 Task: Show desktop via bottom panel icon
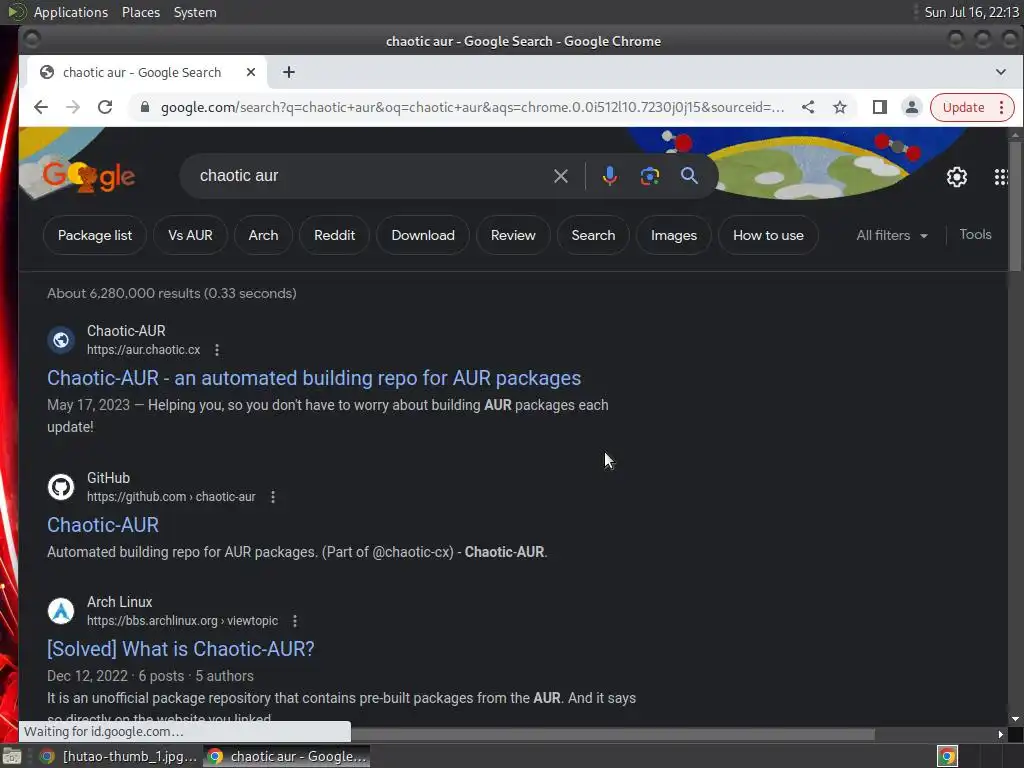(12, 756)
